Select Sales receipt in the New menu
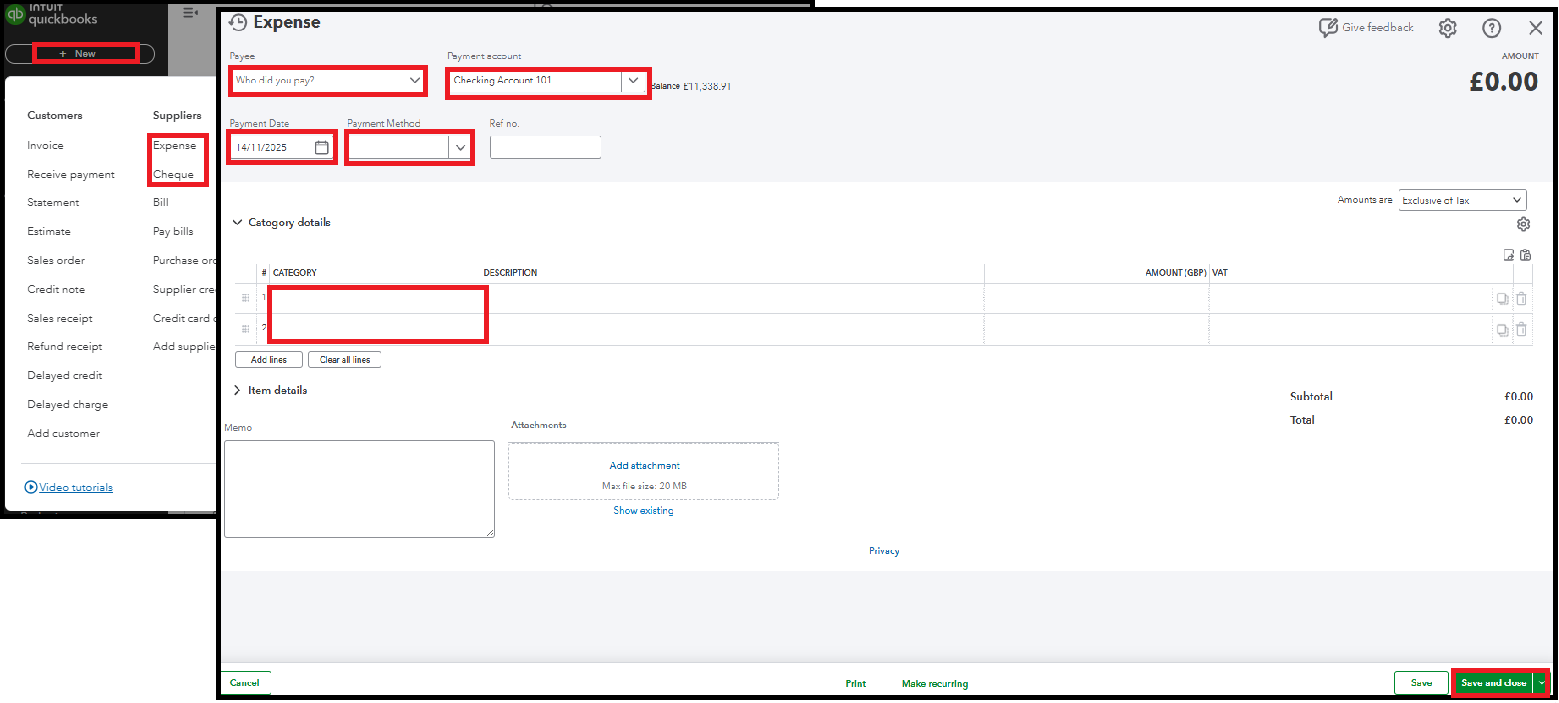 [60, 318]
